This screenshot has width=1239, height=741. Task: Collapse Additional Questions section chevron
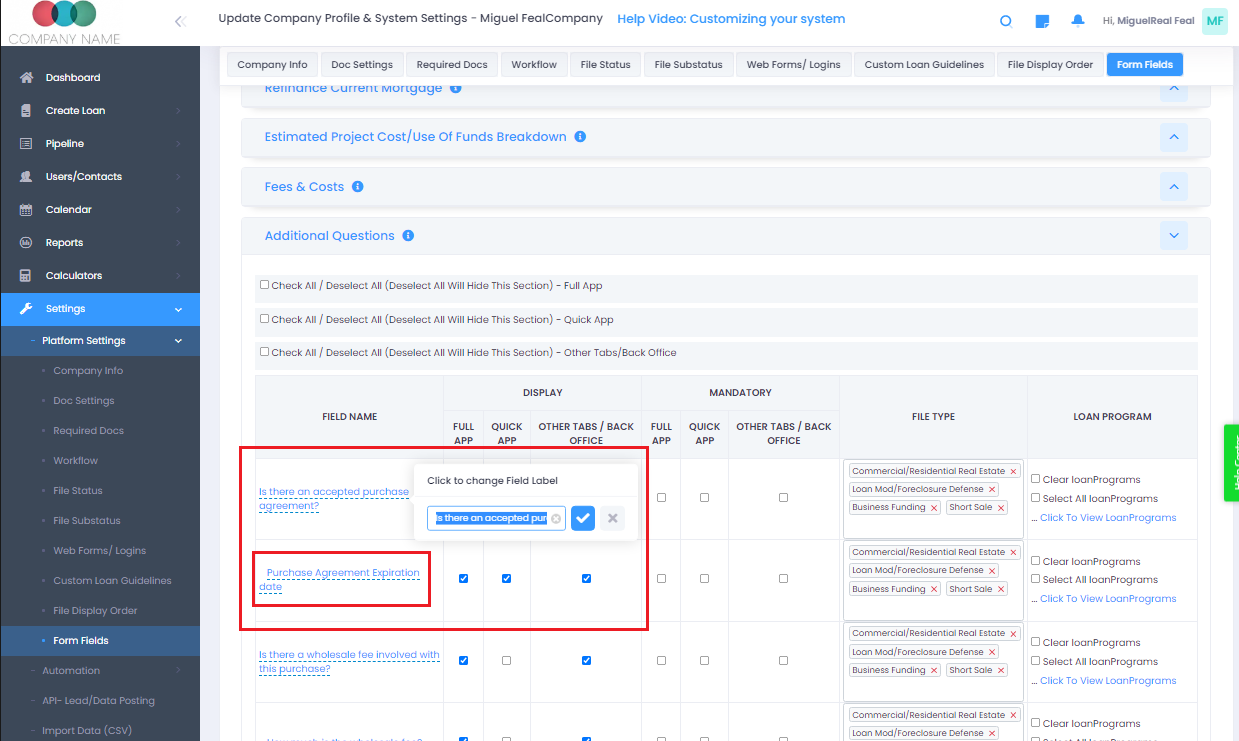click(x=1174, y=236)
